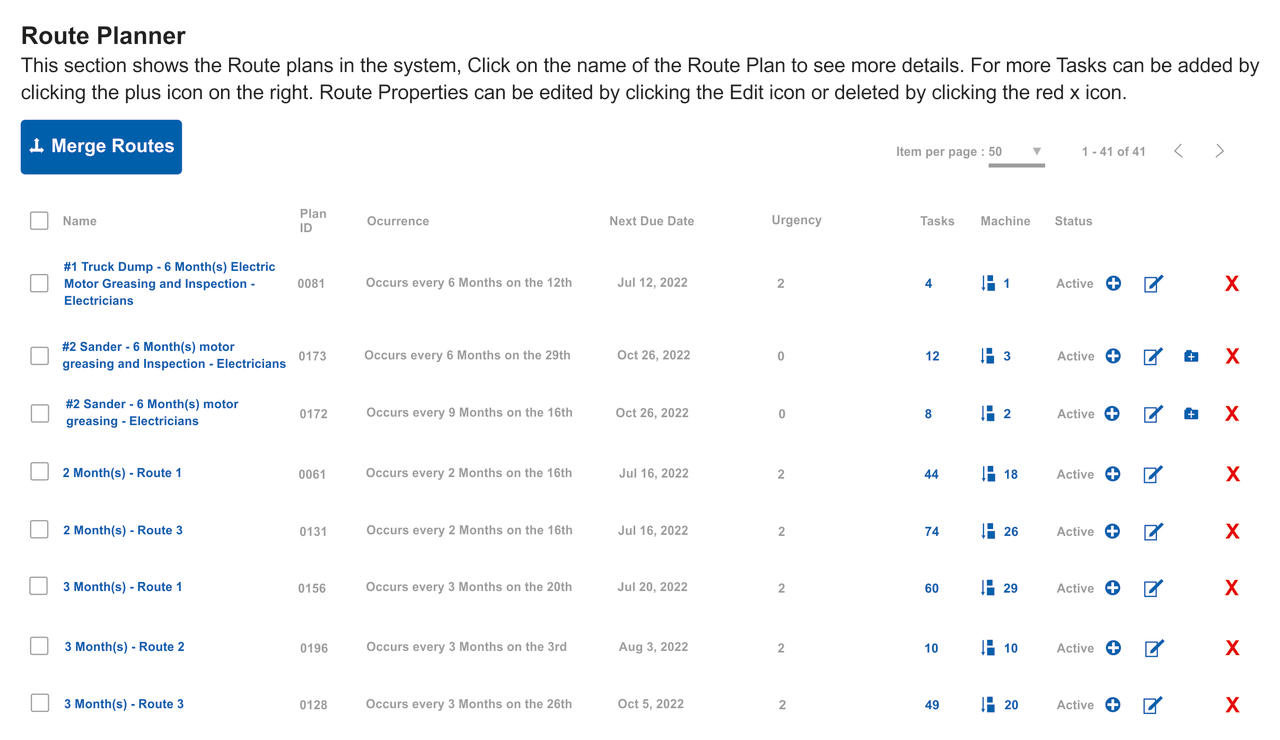1280x740 pixels.
Task: Click plus icon for plan 0173
Action: (x=1113, y=356)
